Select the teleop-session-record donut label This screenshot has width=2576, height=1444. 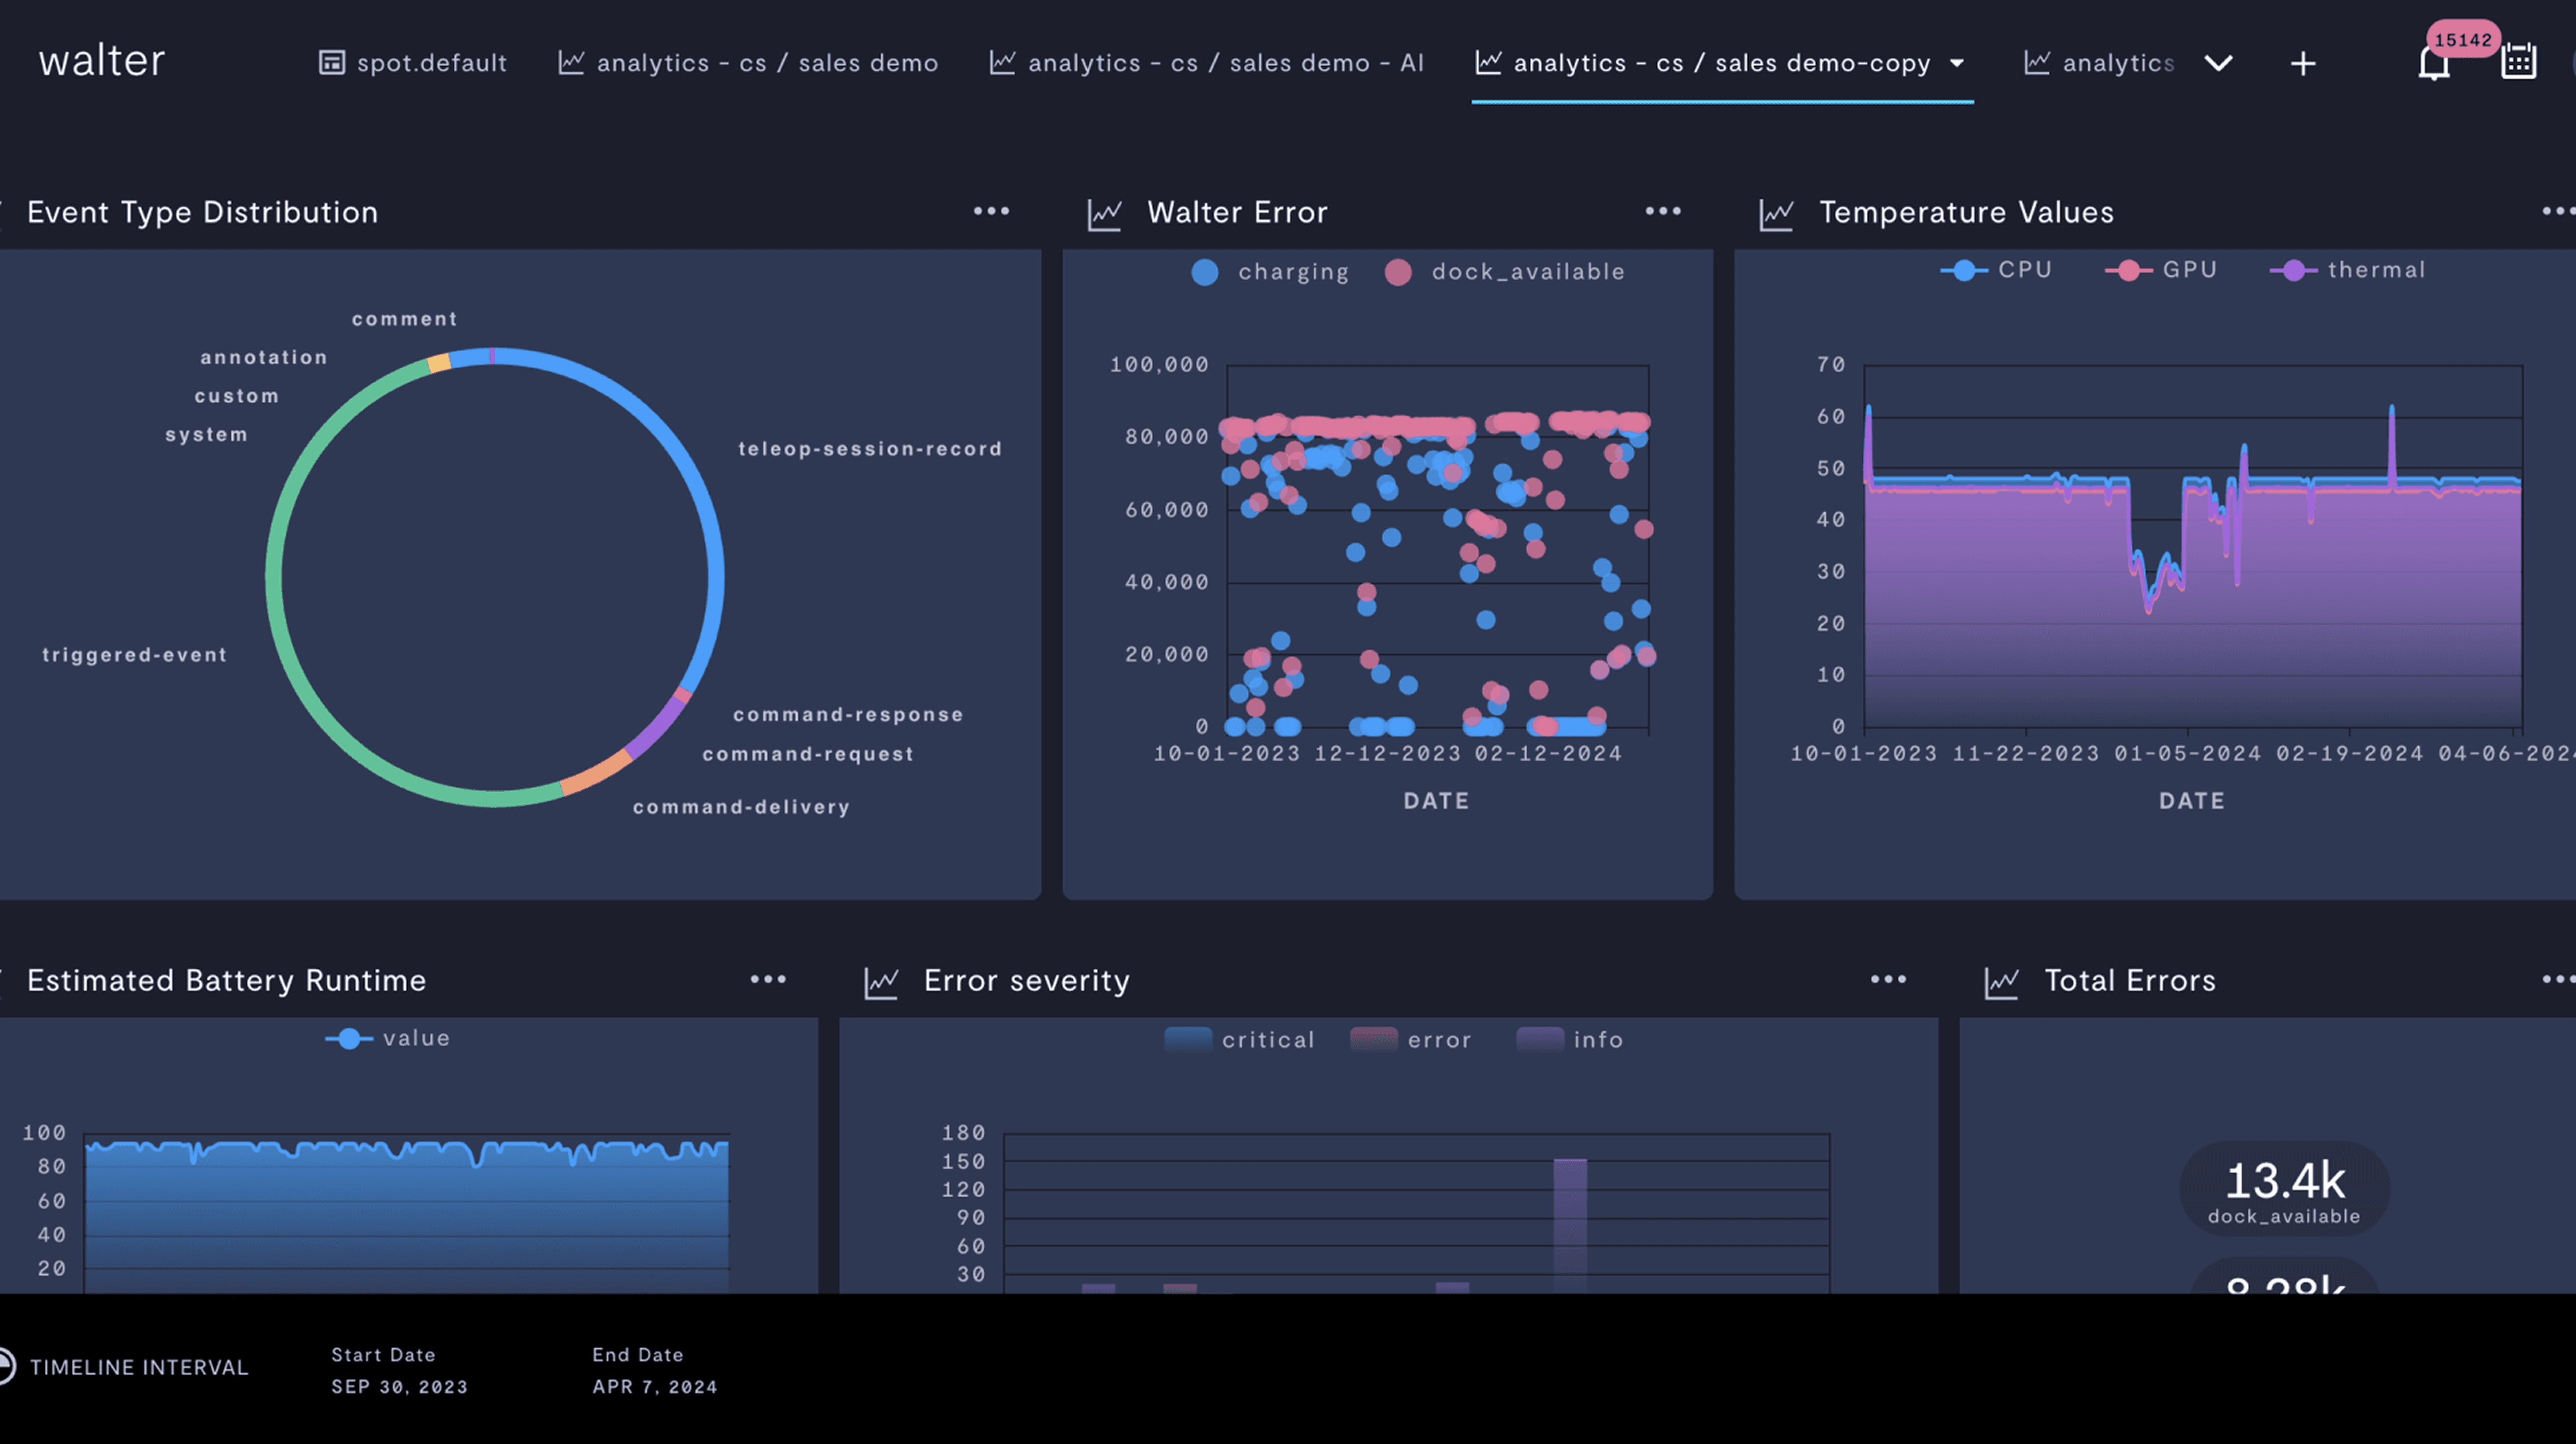coord(870,449)
